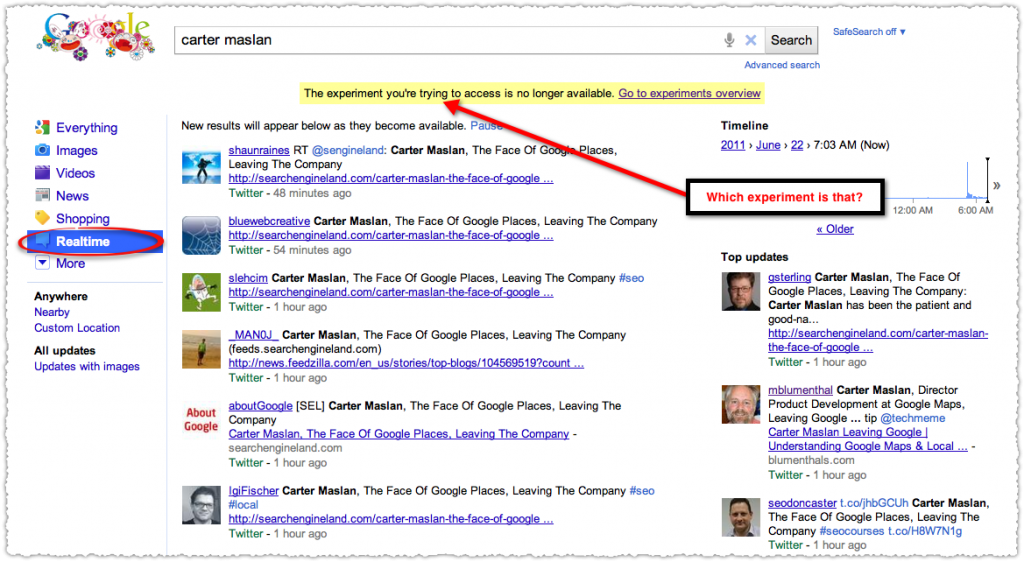Click the Nearby location filter
The height and width of the screenshot is (562, 1024).
point(52,312)
